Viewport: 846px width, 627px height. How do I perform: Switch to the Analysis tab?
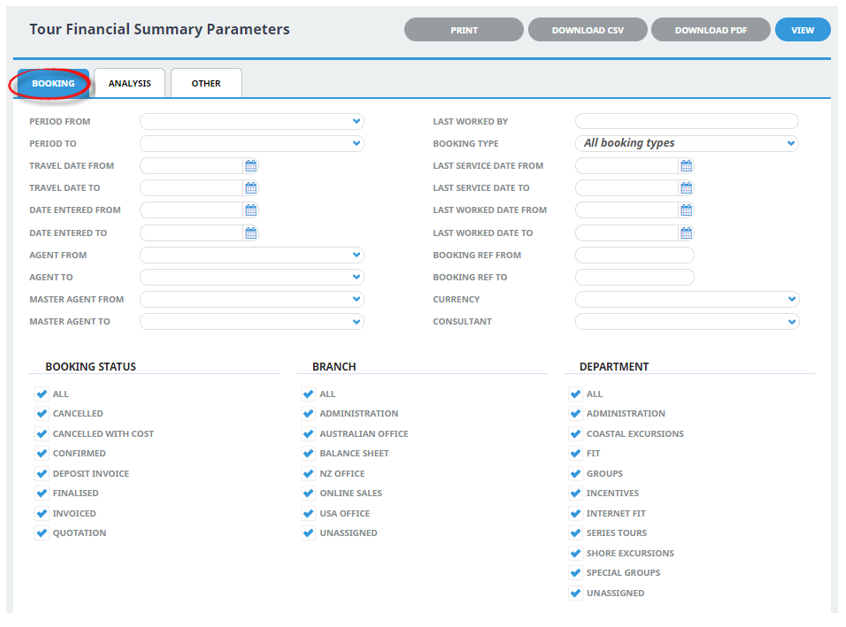tap(130, 83)
